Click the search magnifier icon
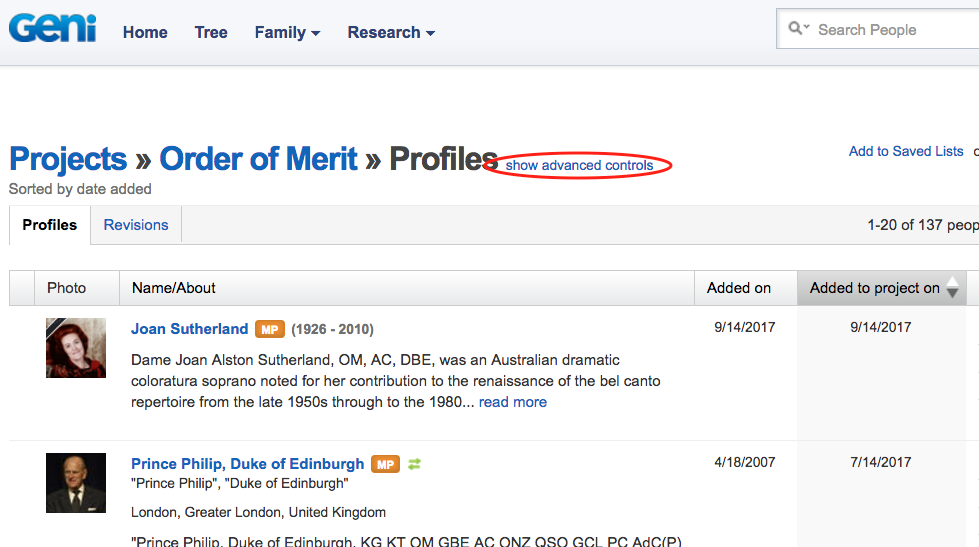Screen dimensions: 979x547 [x=797, y=29]
